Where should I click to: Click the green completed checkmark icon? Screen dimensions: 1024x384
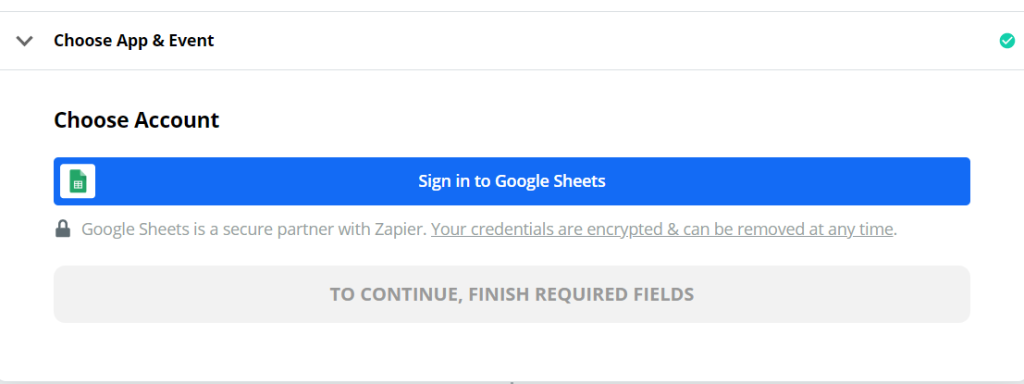(1007, 41)
